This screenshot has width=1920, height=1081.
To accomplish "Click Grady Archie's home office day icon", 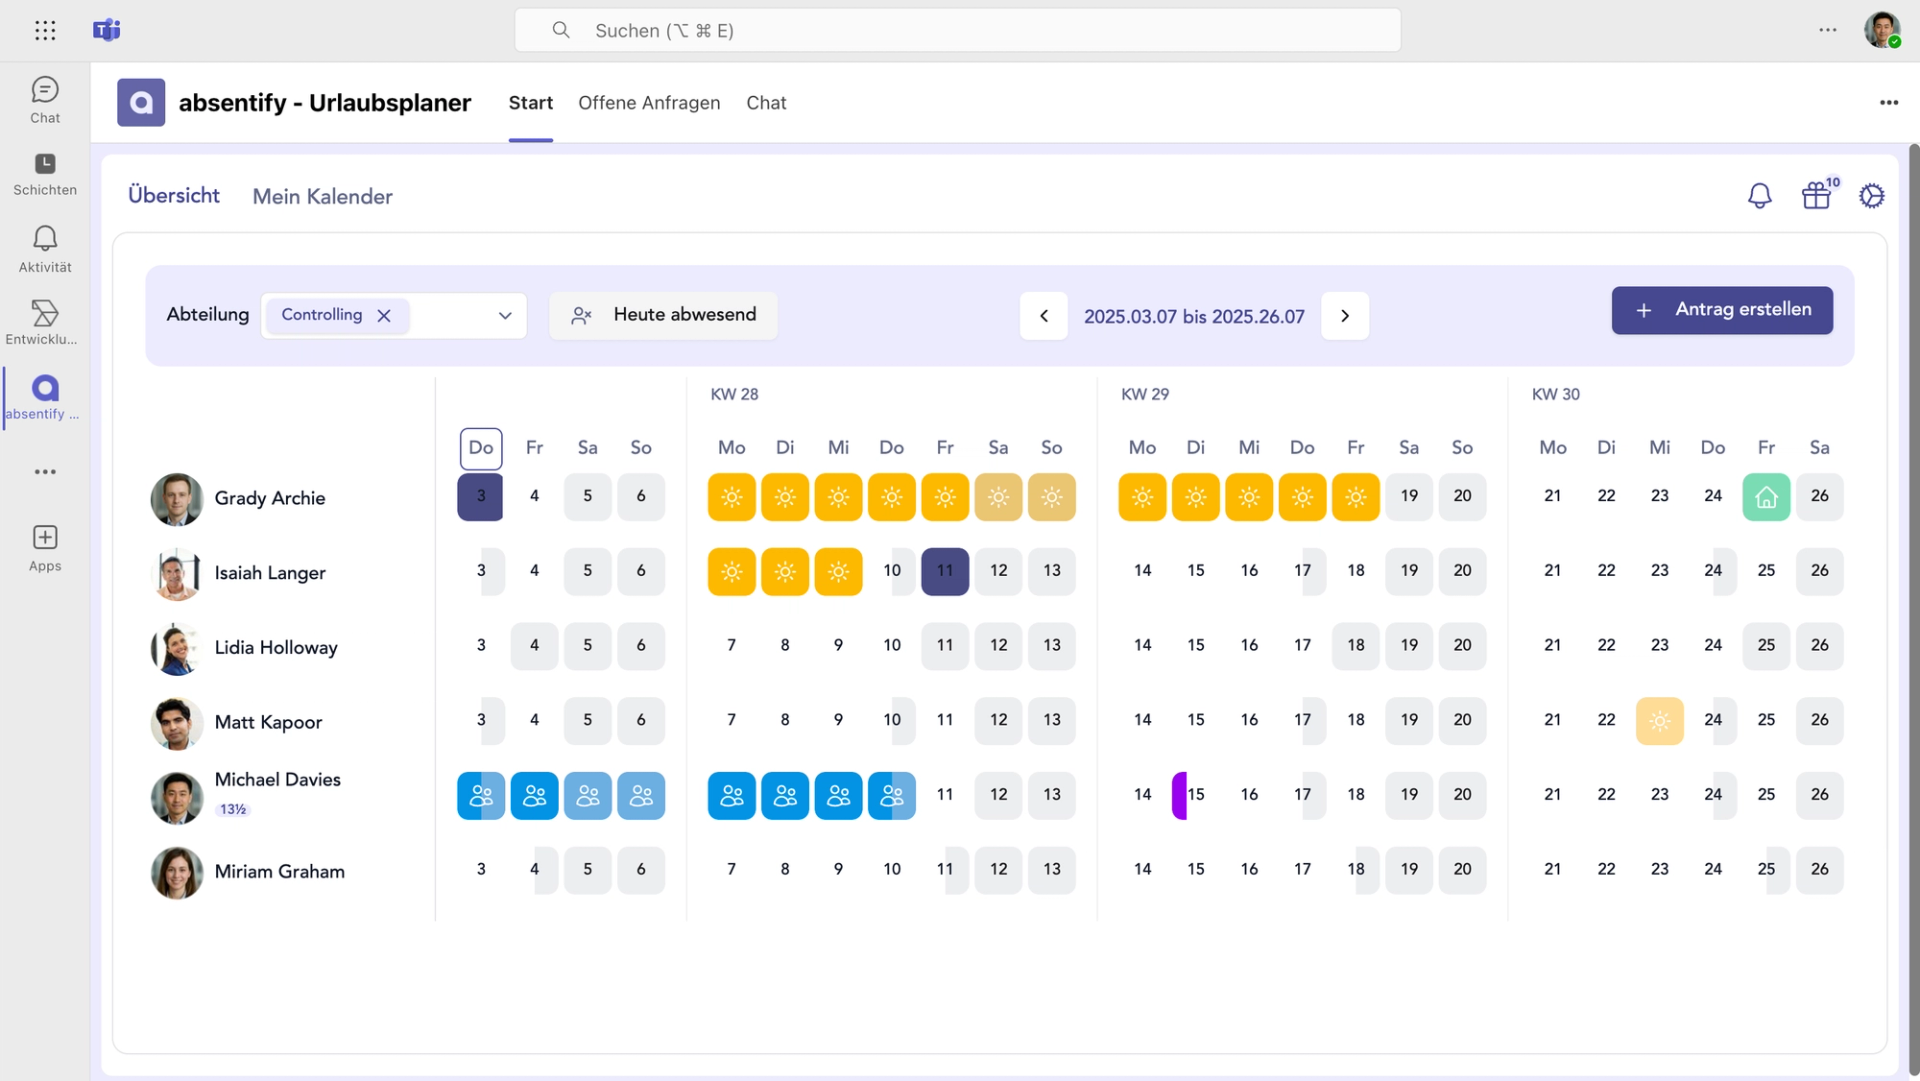I will [x=1766, y=497].
